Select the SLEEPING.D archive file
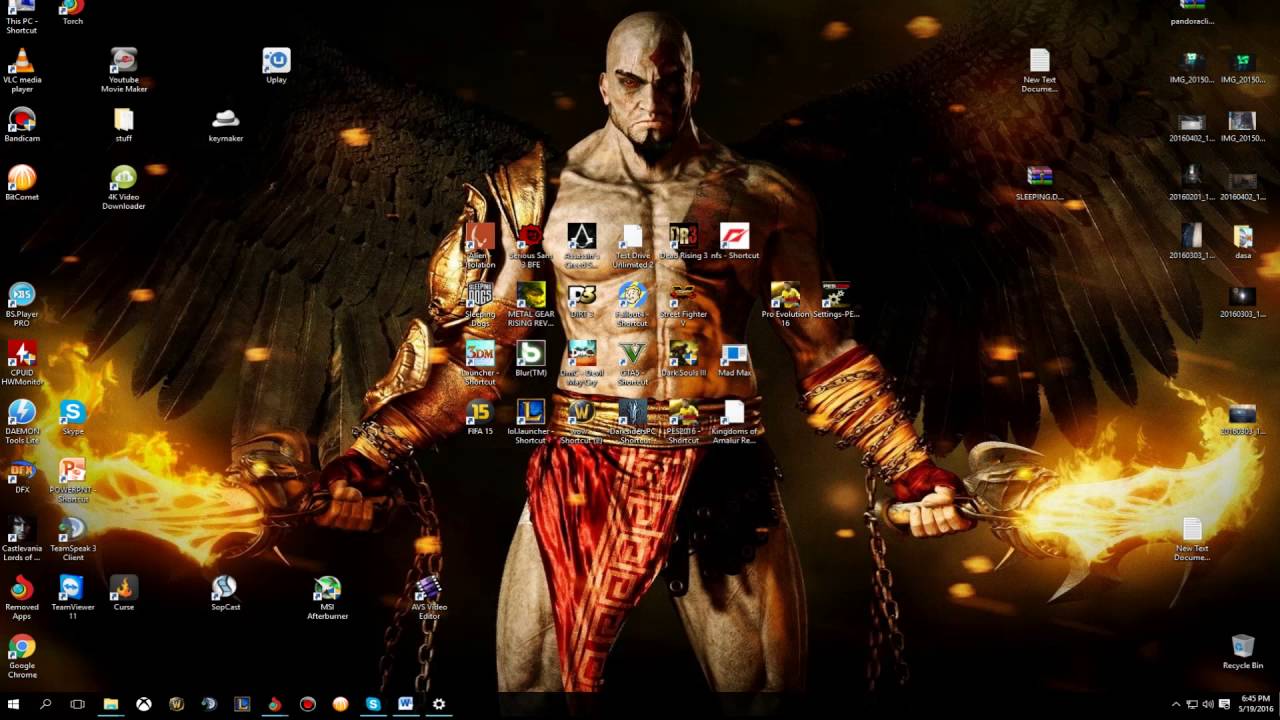The width and height of the screenshot is (1280, 720). coord(1040,184)
